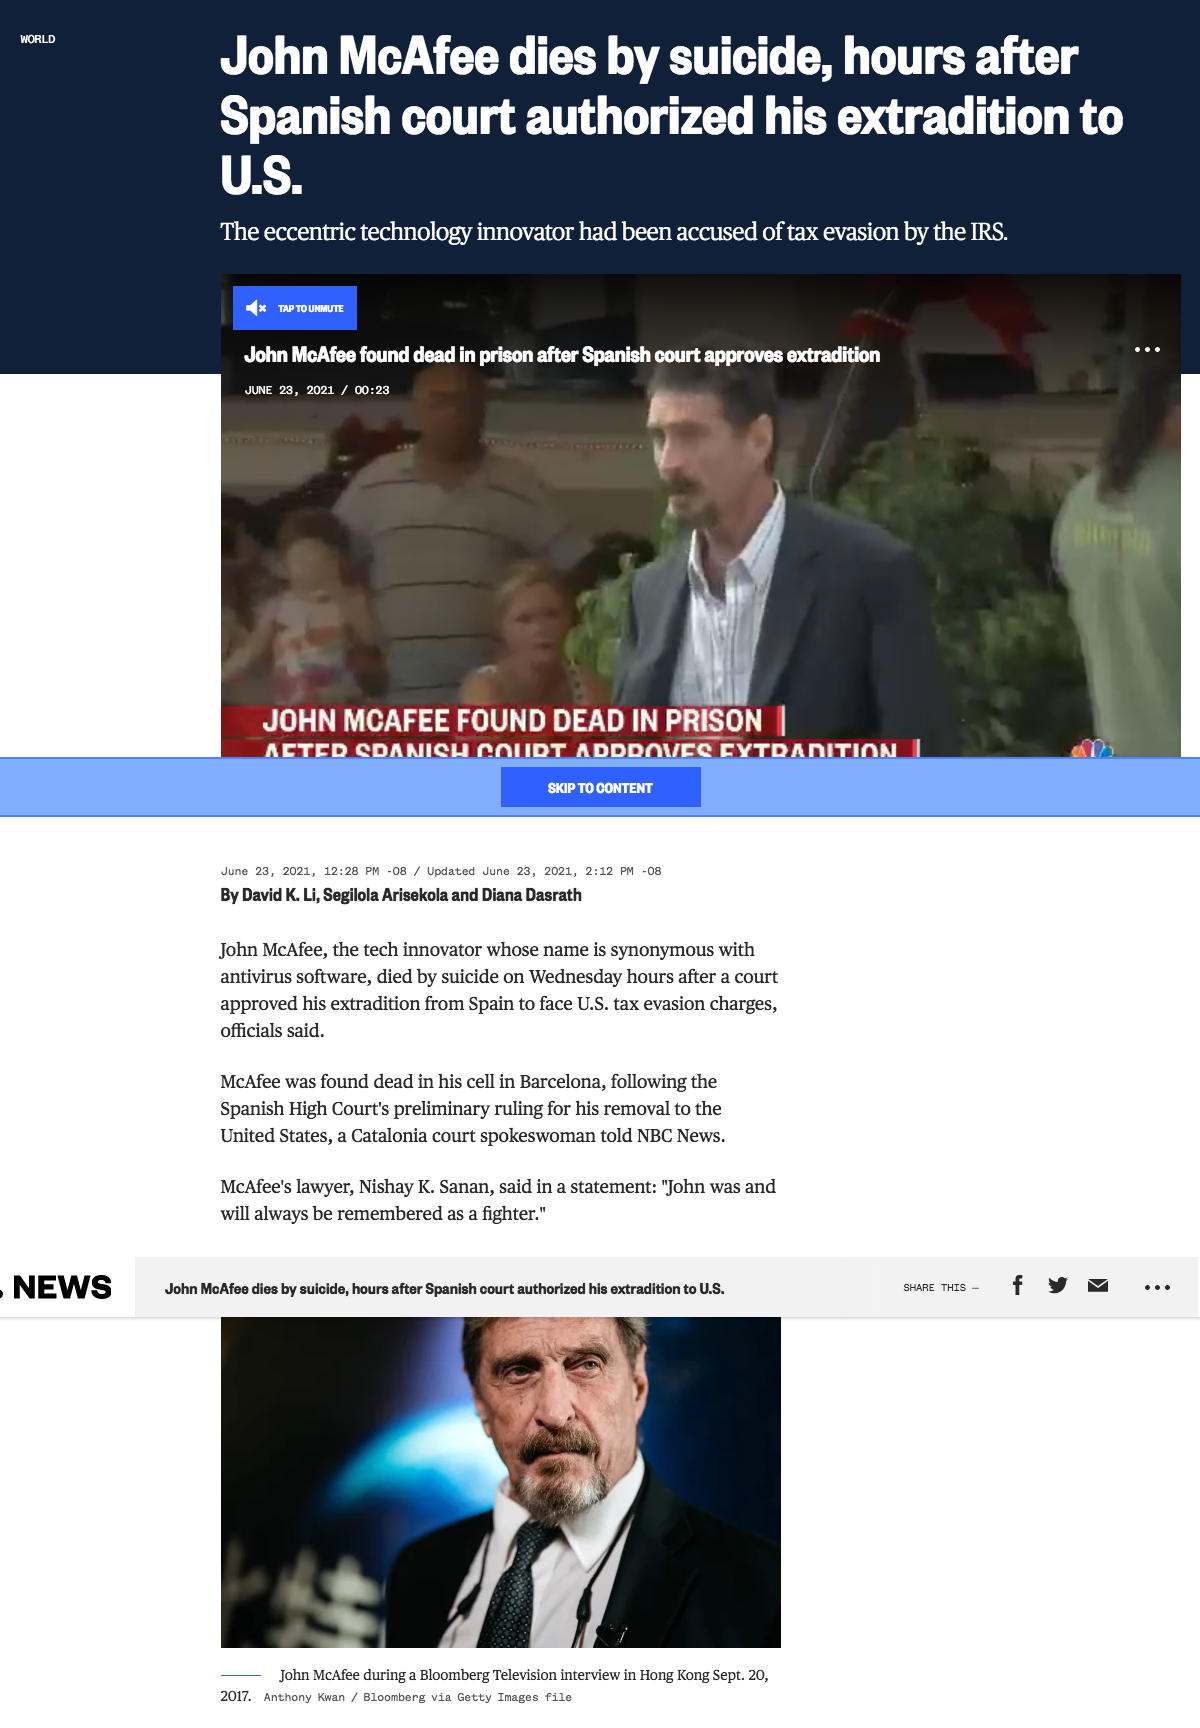Click the Skip to Content button

(600, 788)
